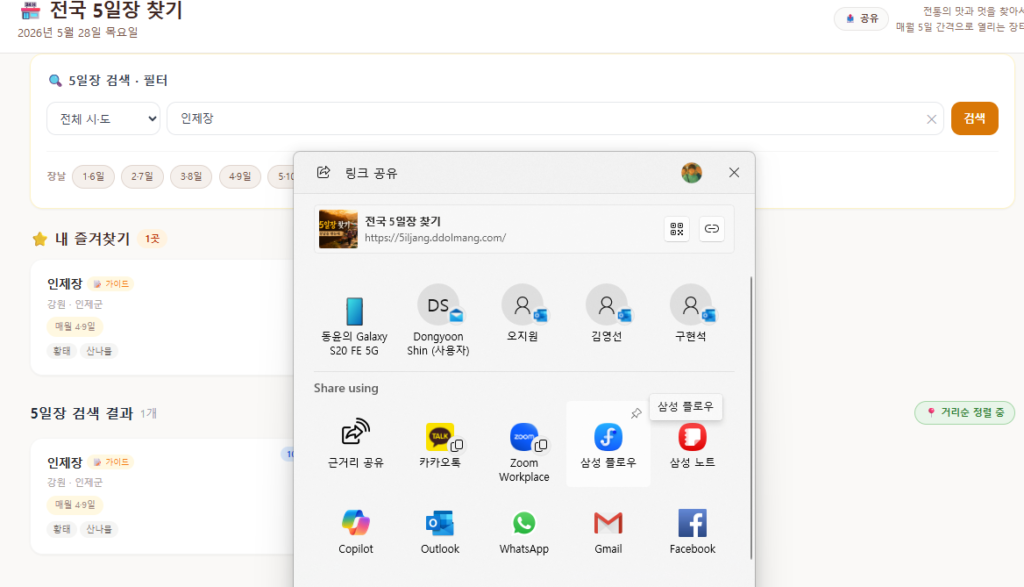Screen dimensions: 1024x587
Task: Open 인제장 in 내 즐겨찾기
Action: click(65, 284)
